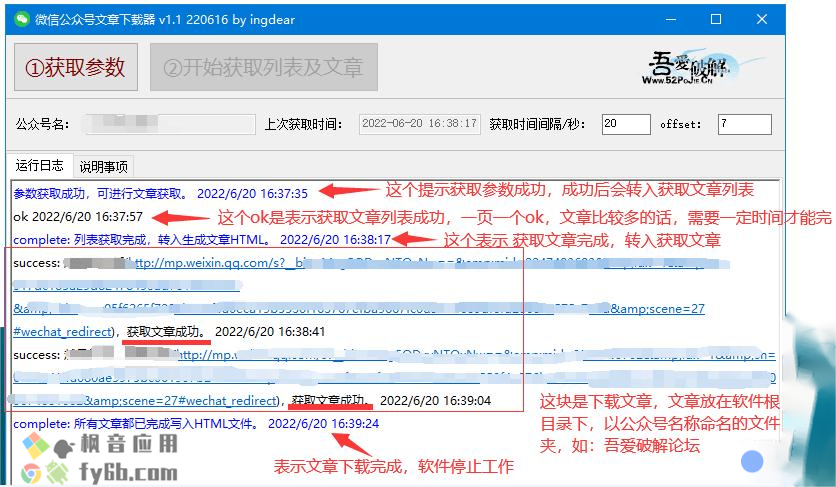Click the 公众号名 label

tap(42, 124)
